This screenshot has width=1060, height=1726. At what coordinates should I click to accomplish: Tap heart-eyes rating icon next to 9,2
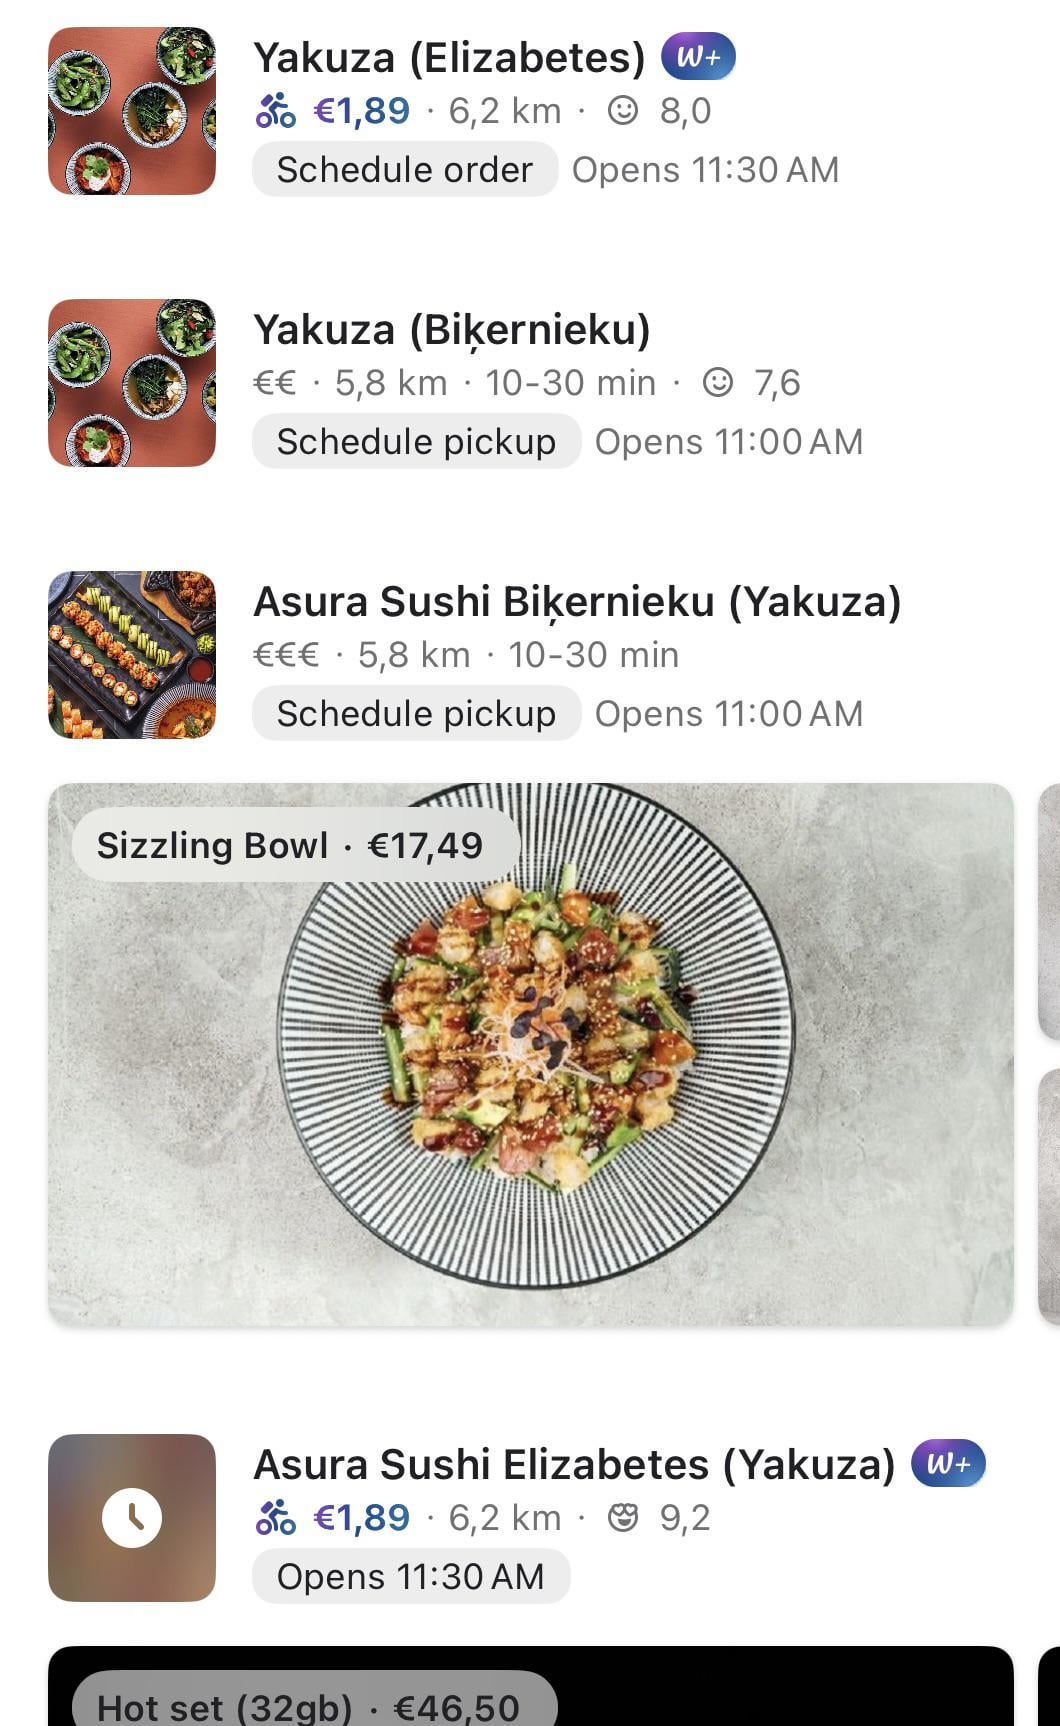(623, 1517)
